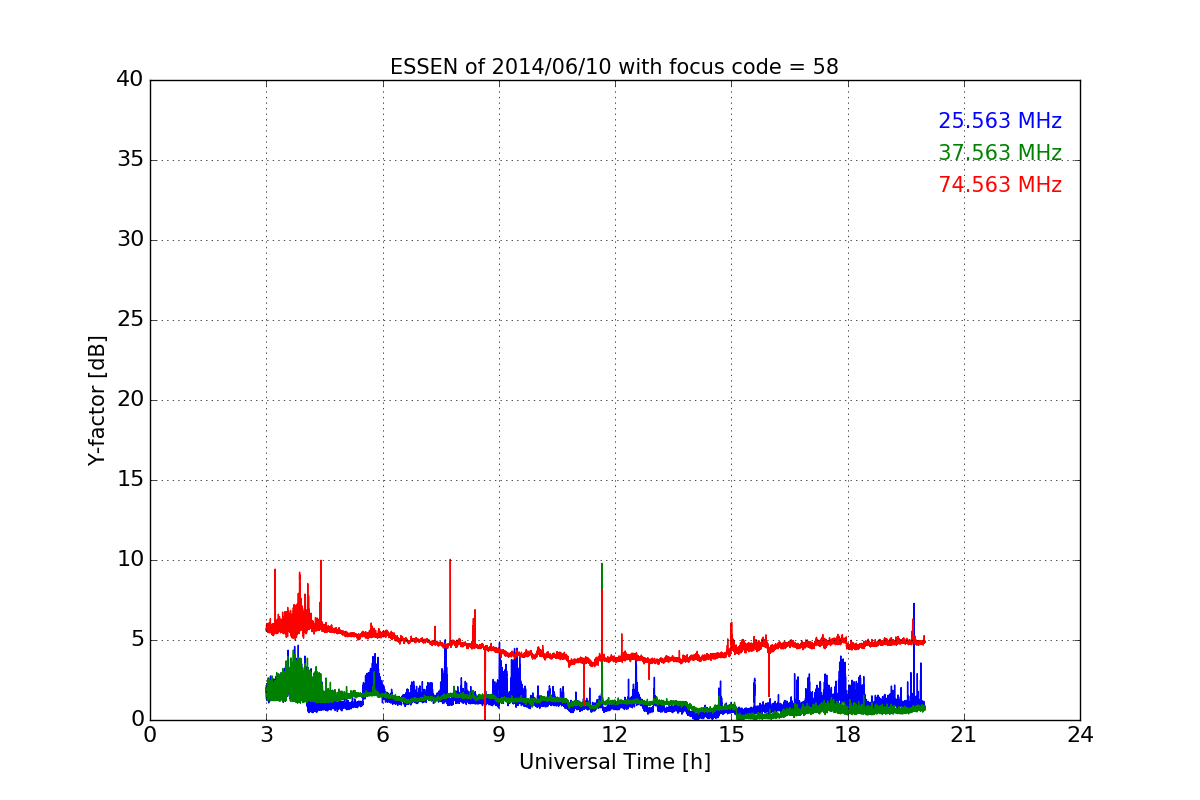1200x800 pixels.
Task: Click x-axis tick label '3'
Action: point(266,735)
